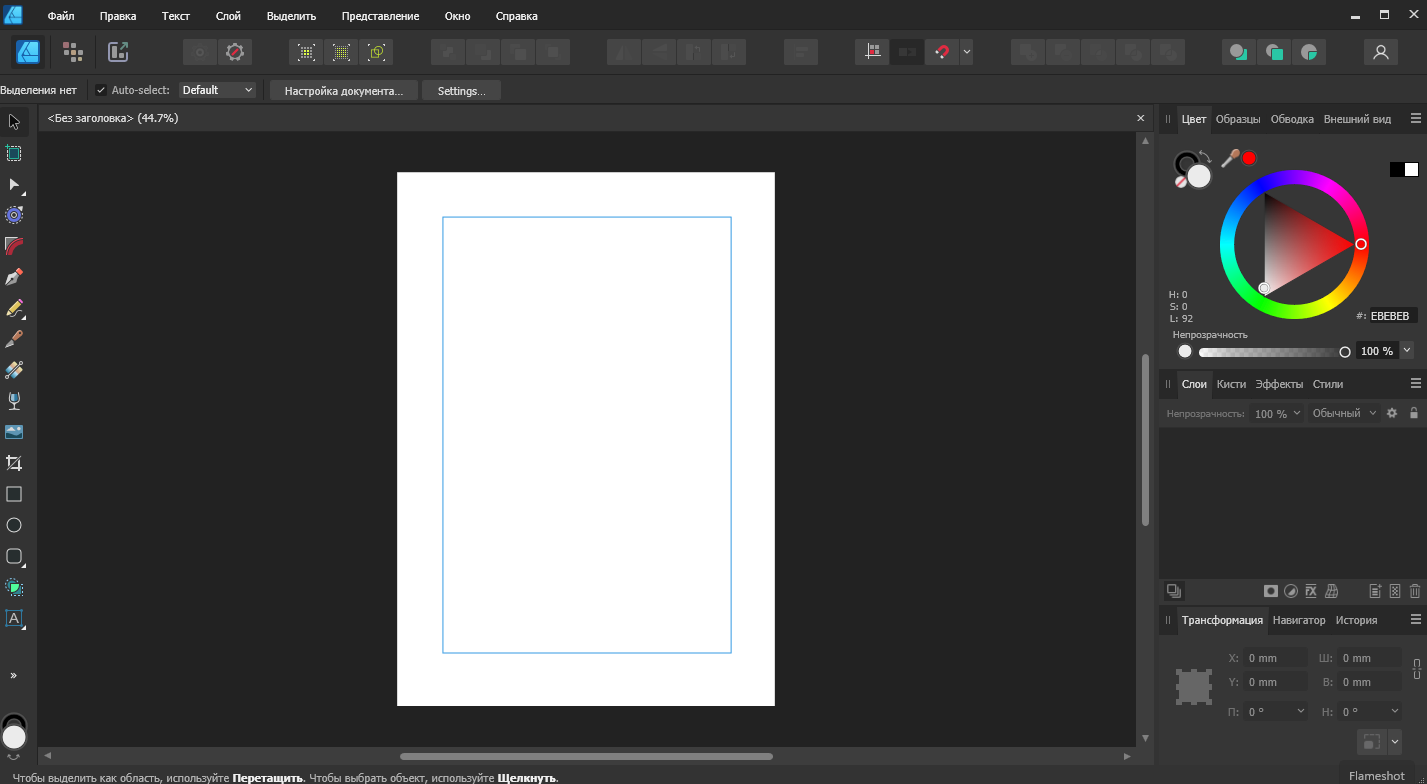Close the document tab <Без заголовка>
This screenshot has height=784, width=1427.
coord(1140,118)
